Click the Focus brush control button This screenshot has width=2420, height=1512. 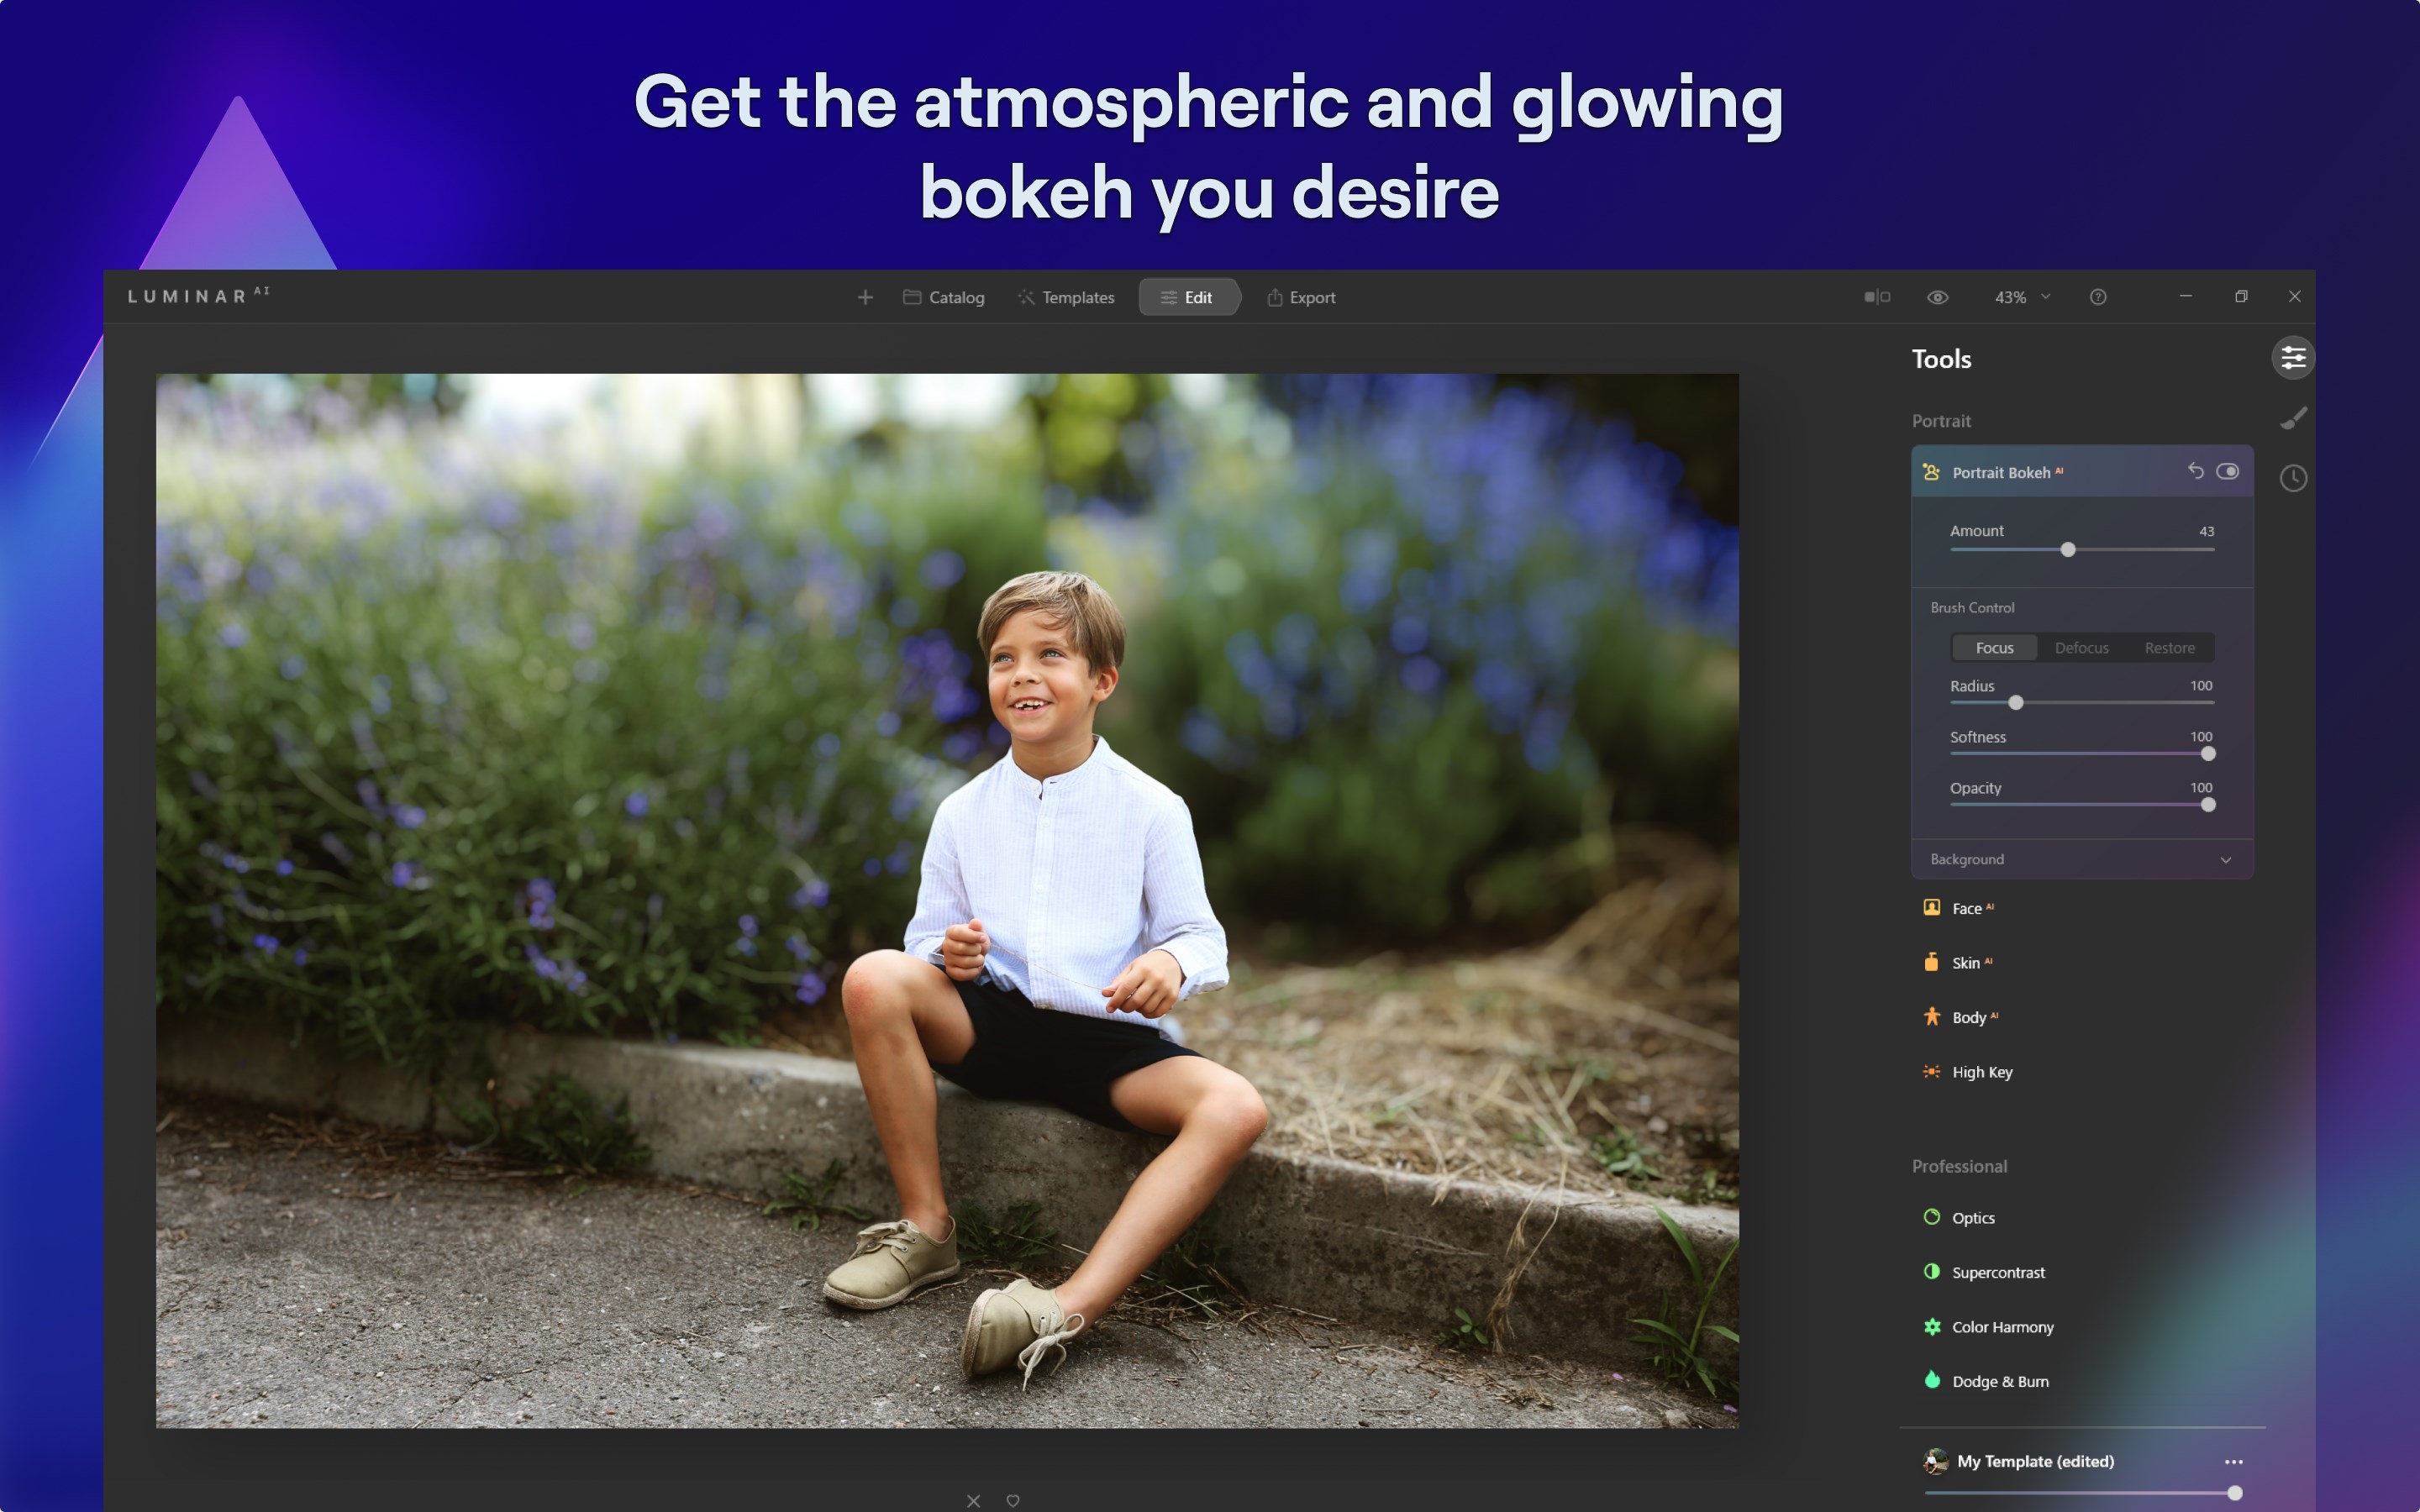(1991, 646)
